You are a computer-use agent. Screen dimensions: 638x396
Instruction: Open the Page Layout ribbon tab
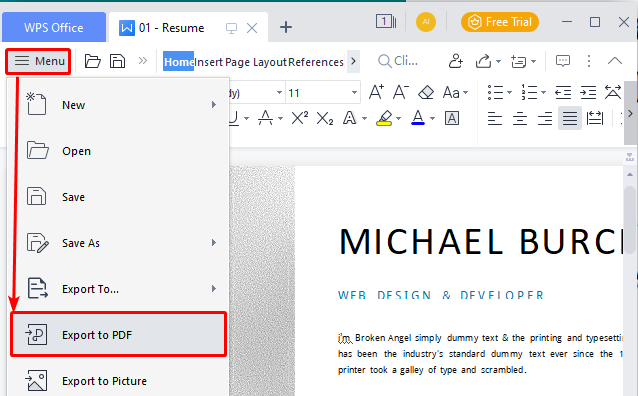tap(256, 62)
